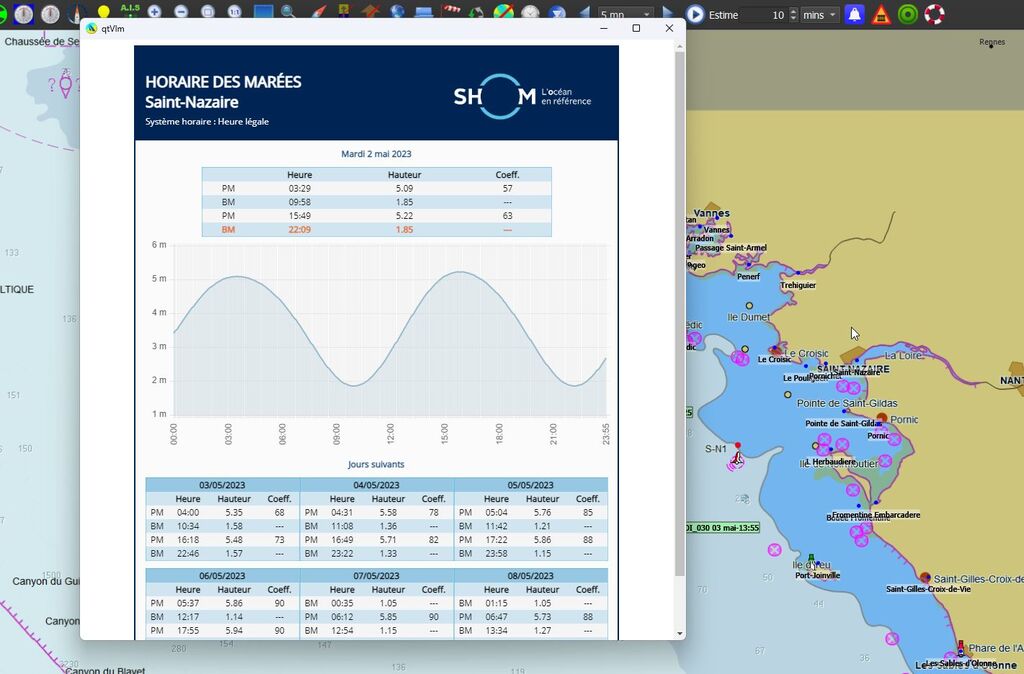Click the red warning triangle icon
1024x674 pixels.
[x=881, y=14]
